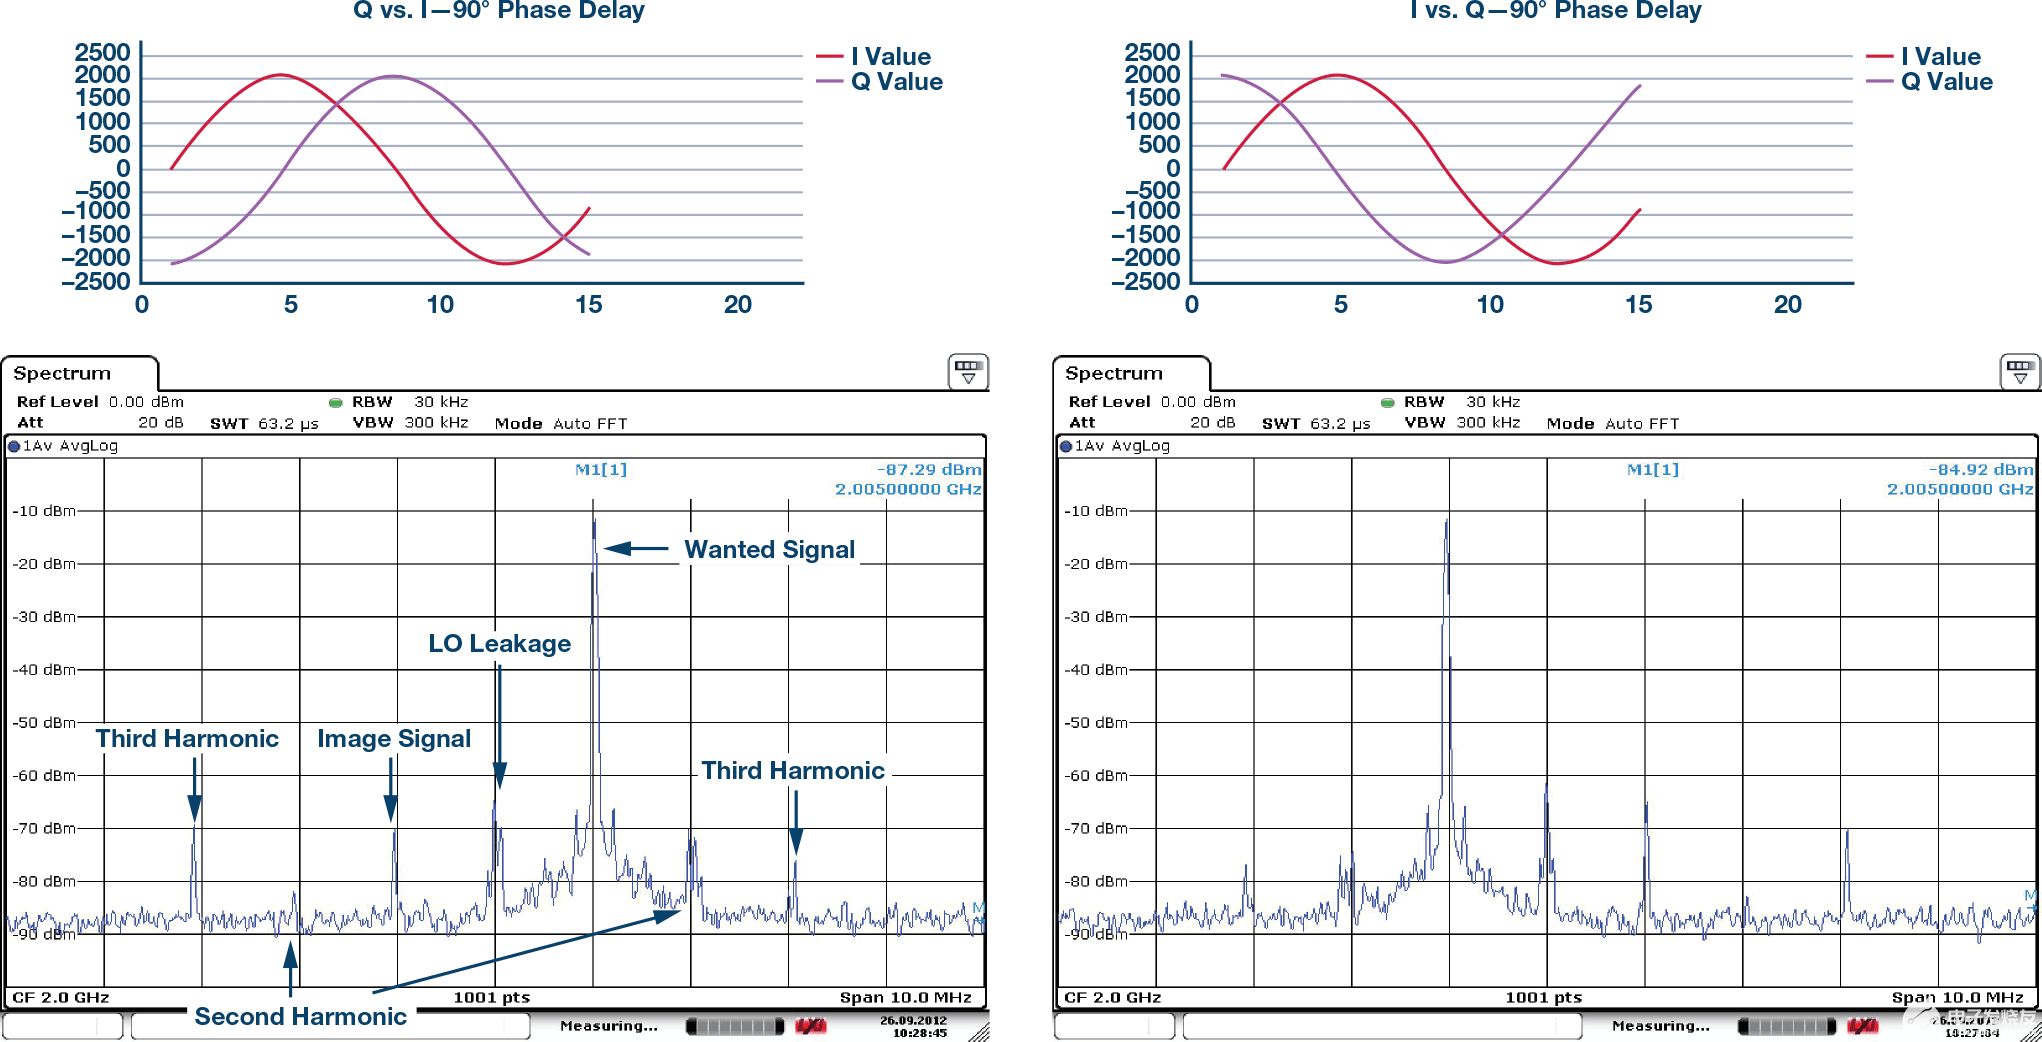Click the 'Measuring...' status beside the 26.09.2012 timestamp
Image resolution: width=2042 pixels, height=1042 pixels.
(609, 1026)
